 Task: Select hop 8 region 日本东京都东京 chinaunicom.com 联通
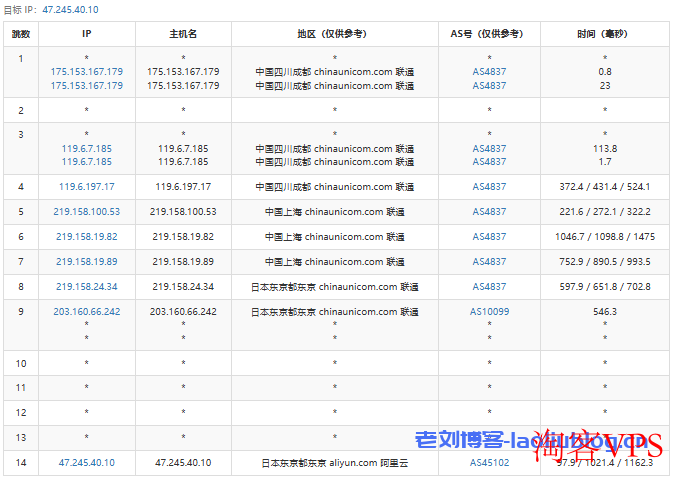(335, 286)
